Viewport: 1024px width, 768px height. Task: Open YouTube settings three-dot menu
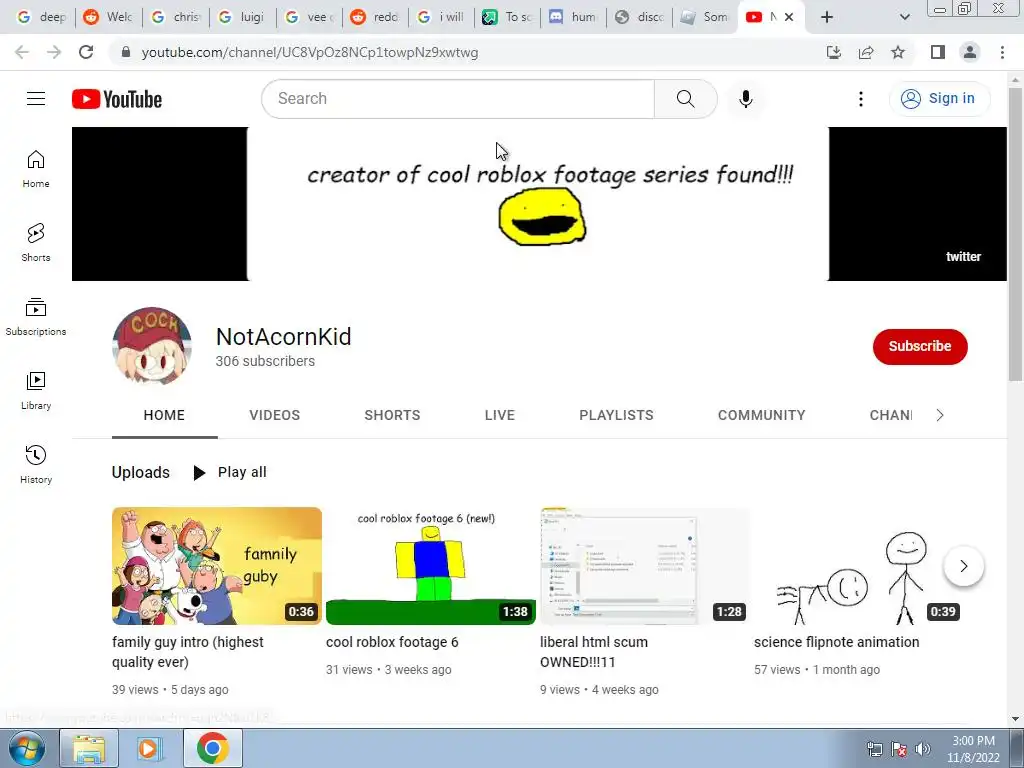click(861, 99)
